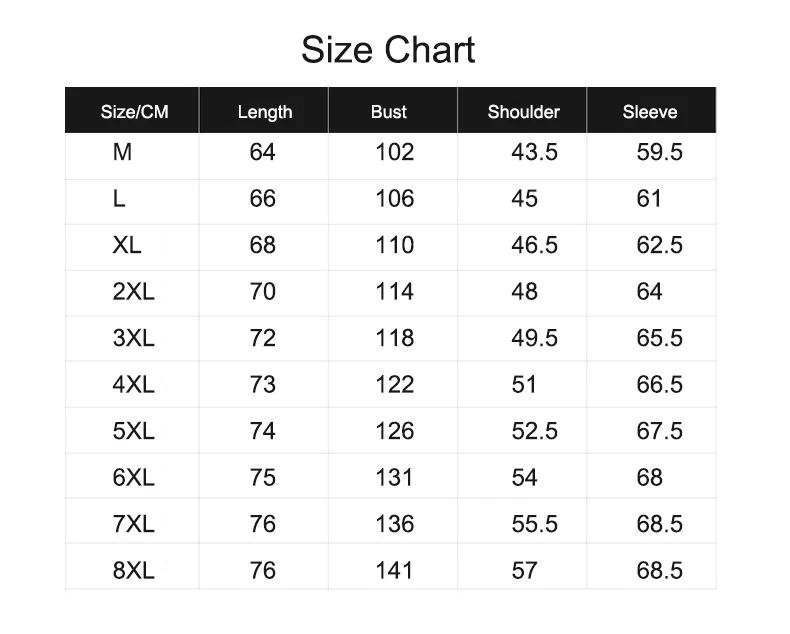Click the 5XL size row label

click(134, 431)
